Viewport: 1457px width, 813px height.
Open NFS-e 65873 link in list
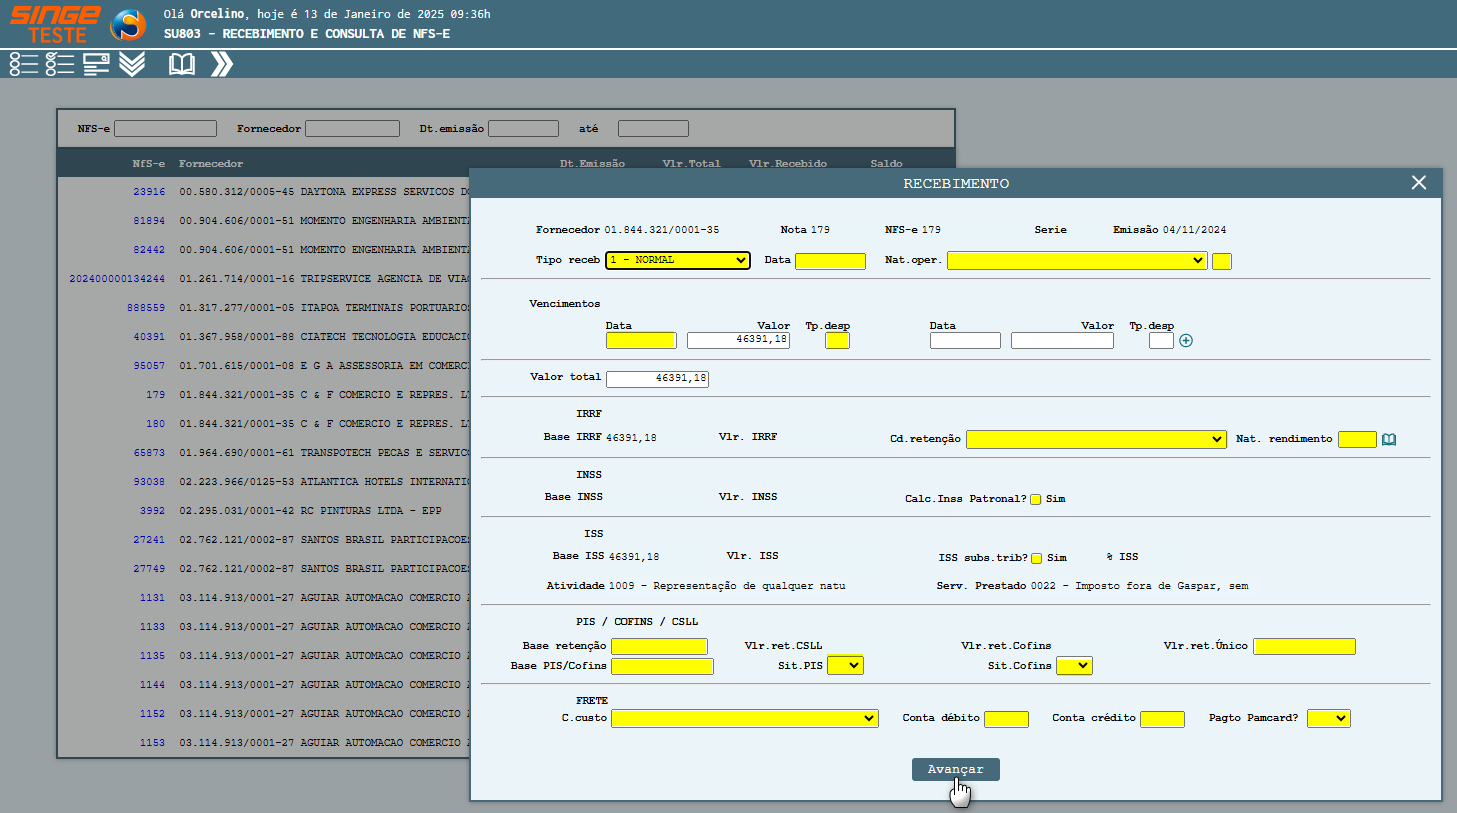coord(149,453)
